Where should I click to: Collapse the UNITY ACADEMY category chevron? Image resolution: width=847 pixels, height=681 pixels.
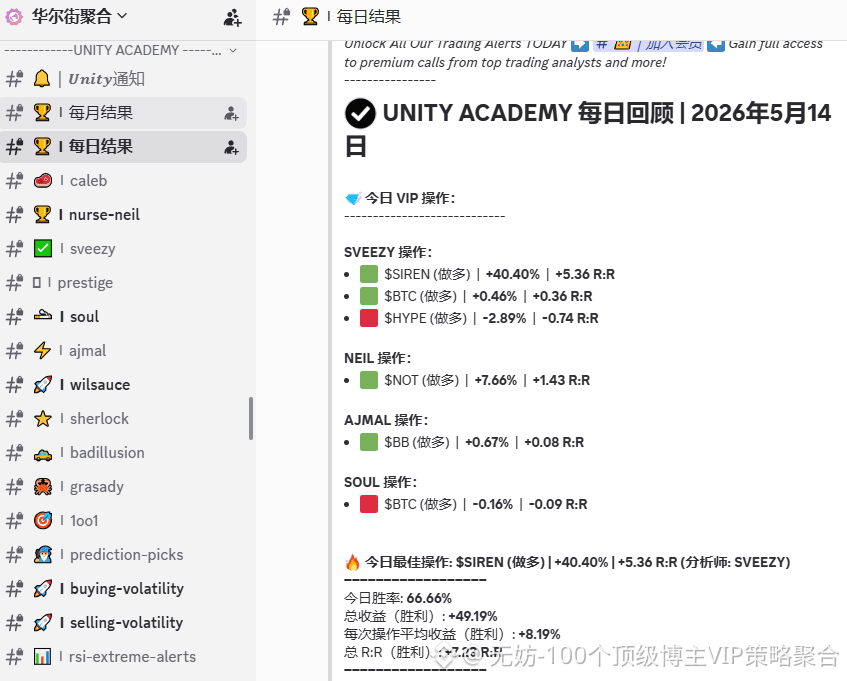point(233,50)
